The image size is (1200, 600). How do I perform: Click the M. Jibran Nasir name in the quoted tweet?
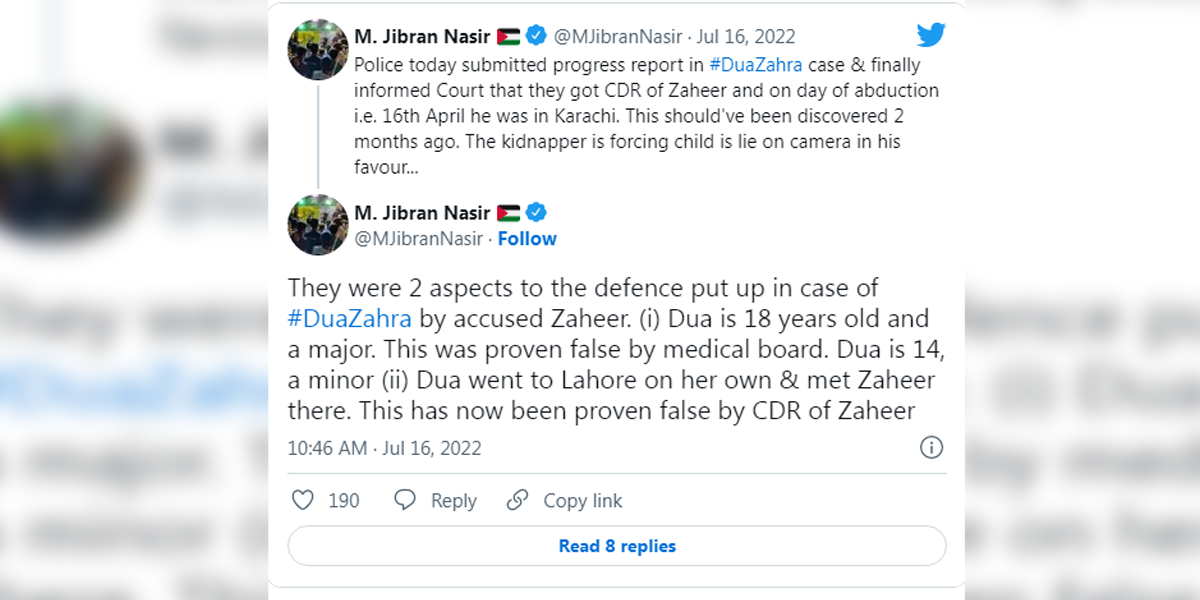click(x=422, y=37)
